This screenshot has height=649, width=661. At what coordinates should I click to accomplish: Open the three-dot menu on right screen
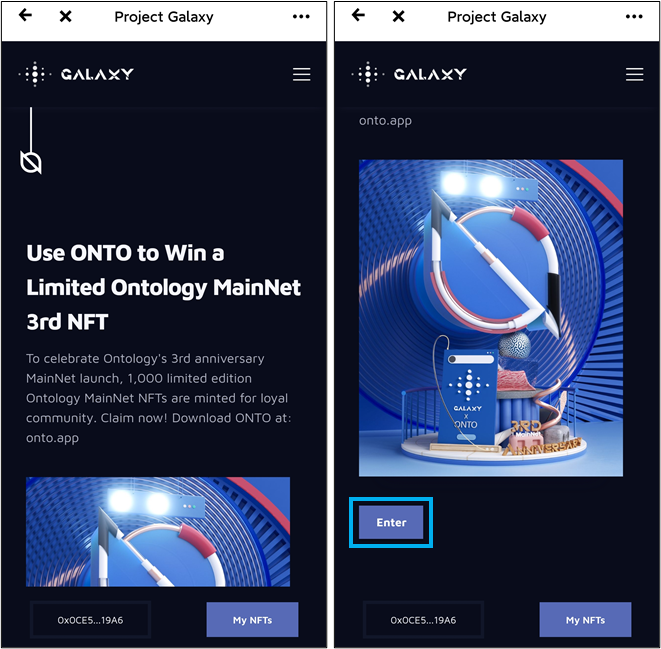(x=634, y=16)
